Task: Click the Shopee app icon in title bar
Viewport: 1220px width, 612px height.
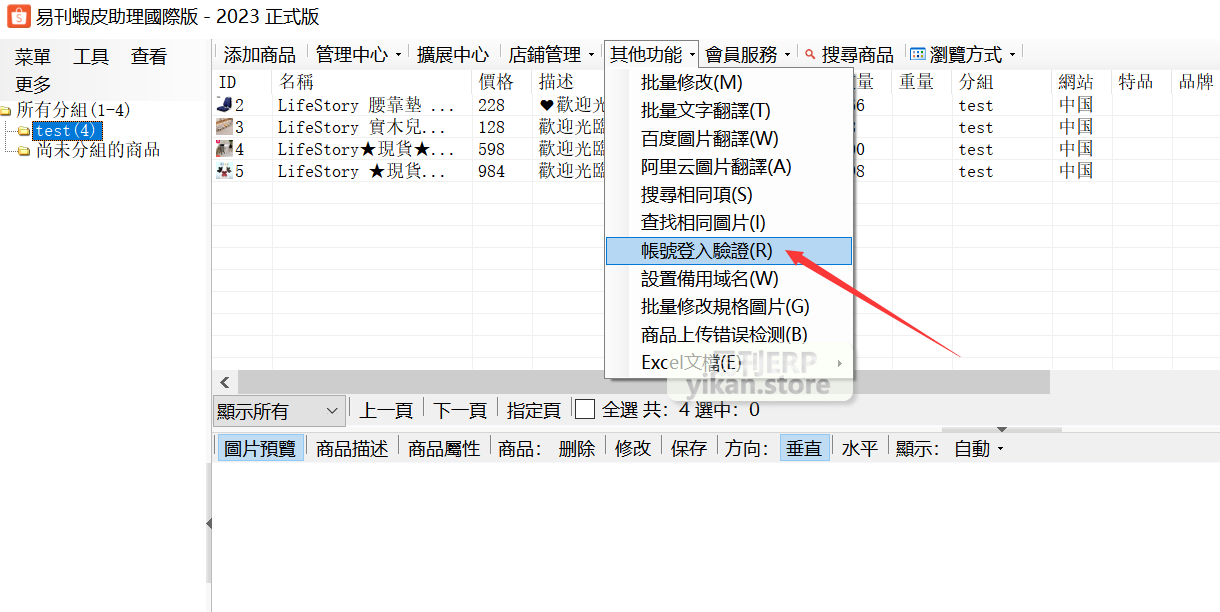Action: point(18,16)
